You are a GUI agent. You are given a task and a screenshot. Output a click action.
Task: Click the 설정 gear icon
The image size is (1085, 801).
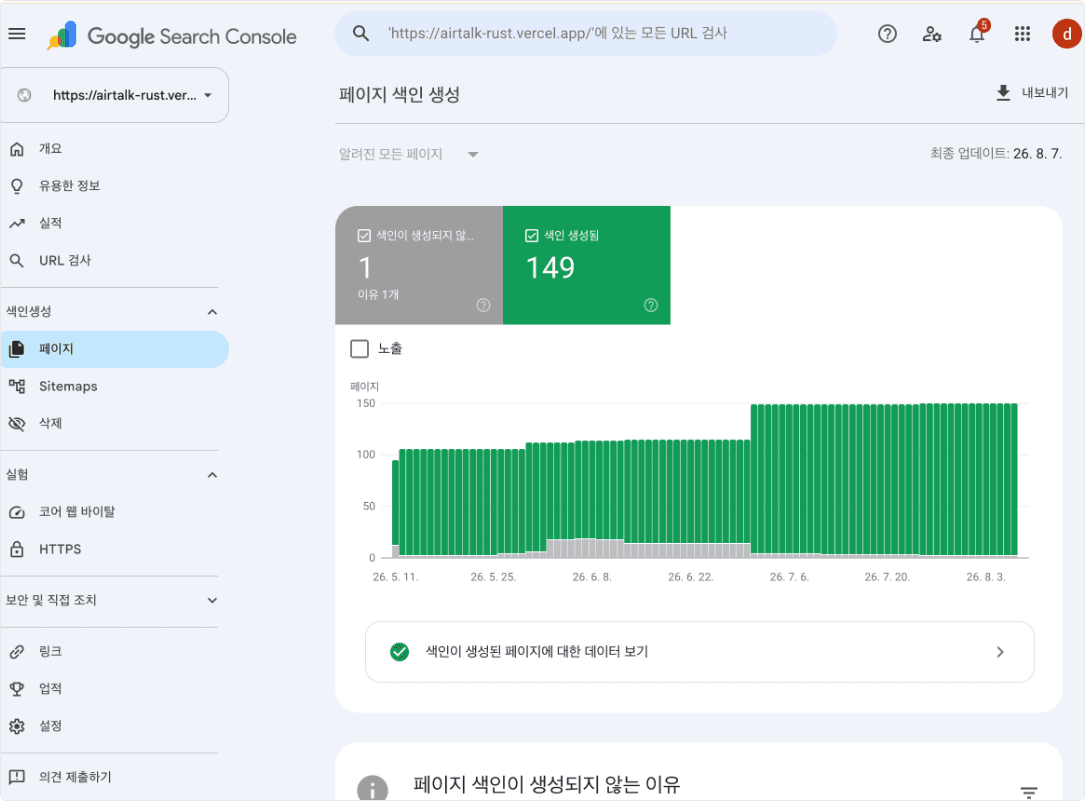[x=17, y=726]
